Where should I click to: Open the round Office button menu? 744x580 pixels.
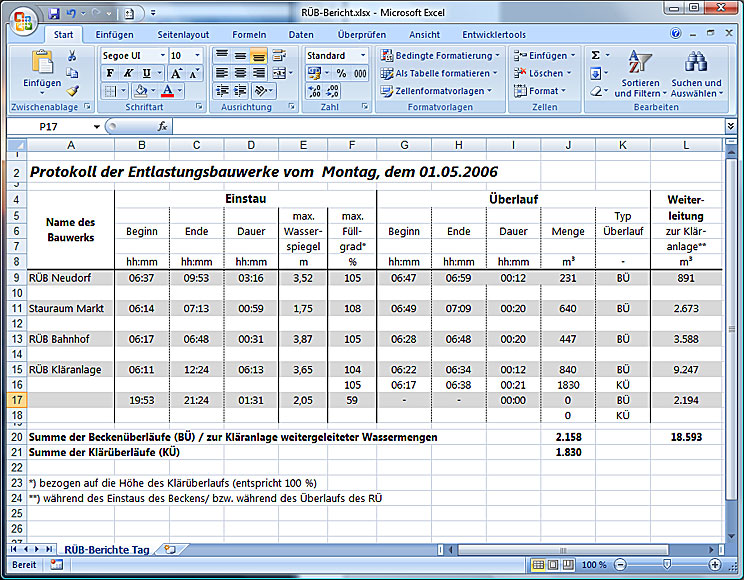(23, 21)
